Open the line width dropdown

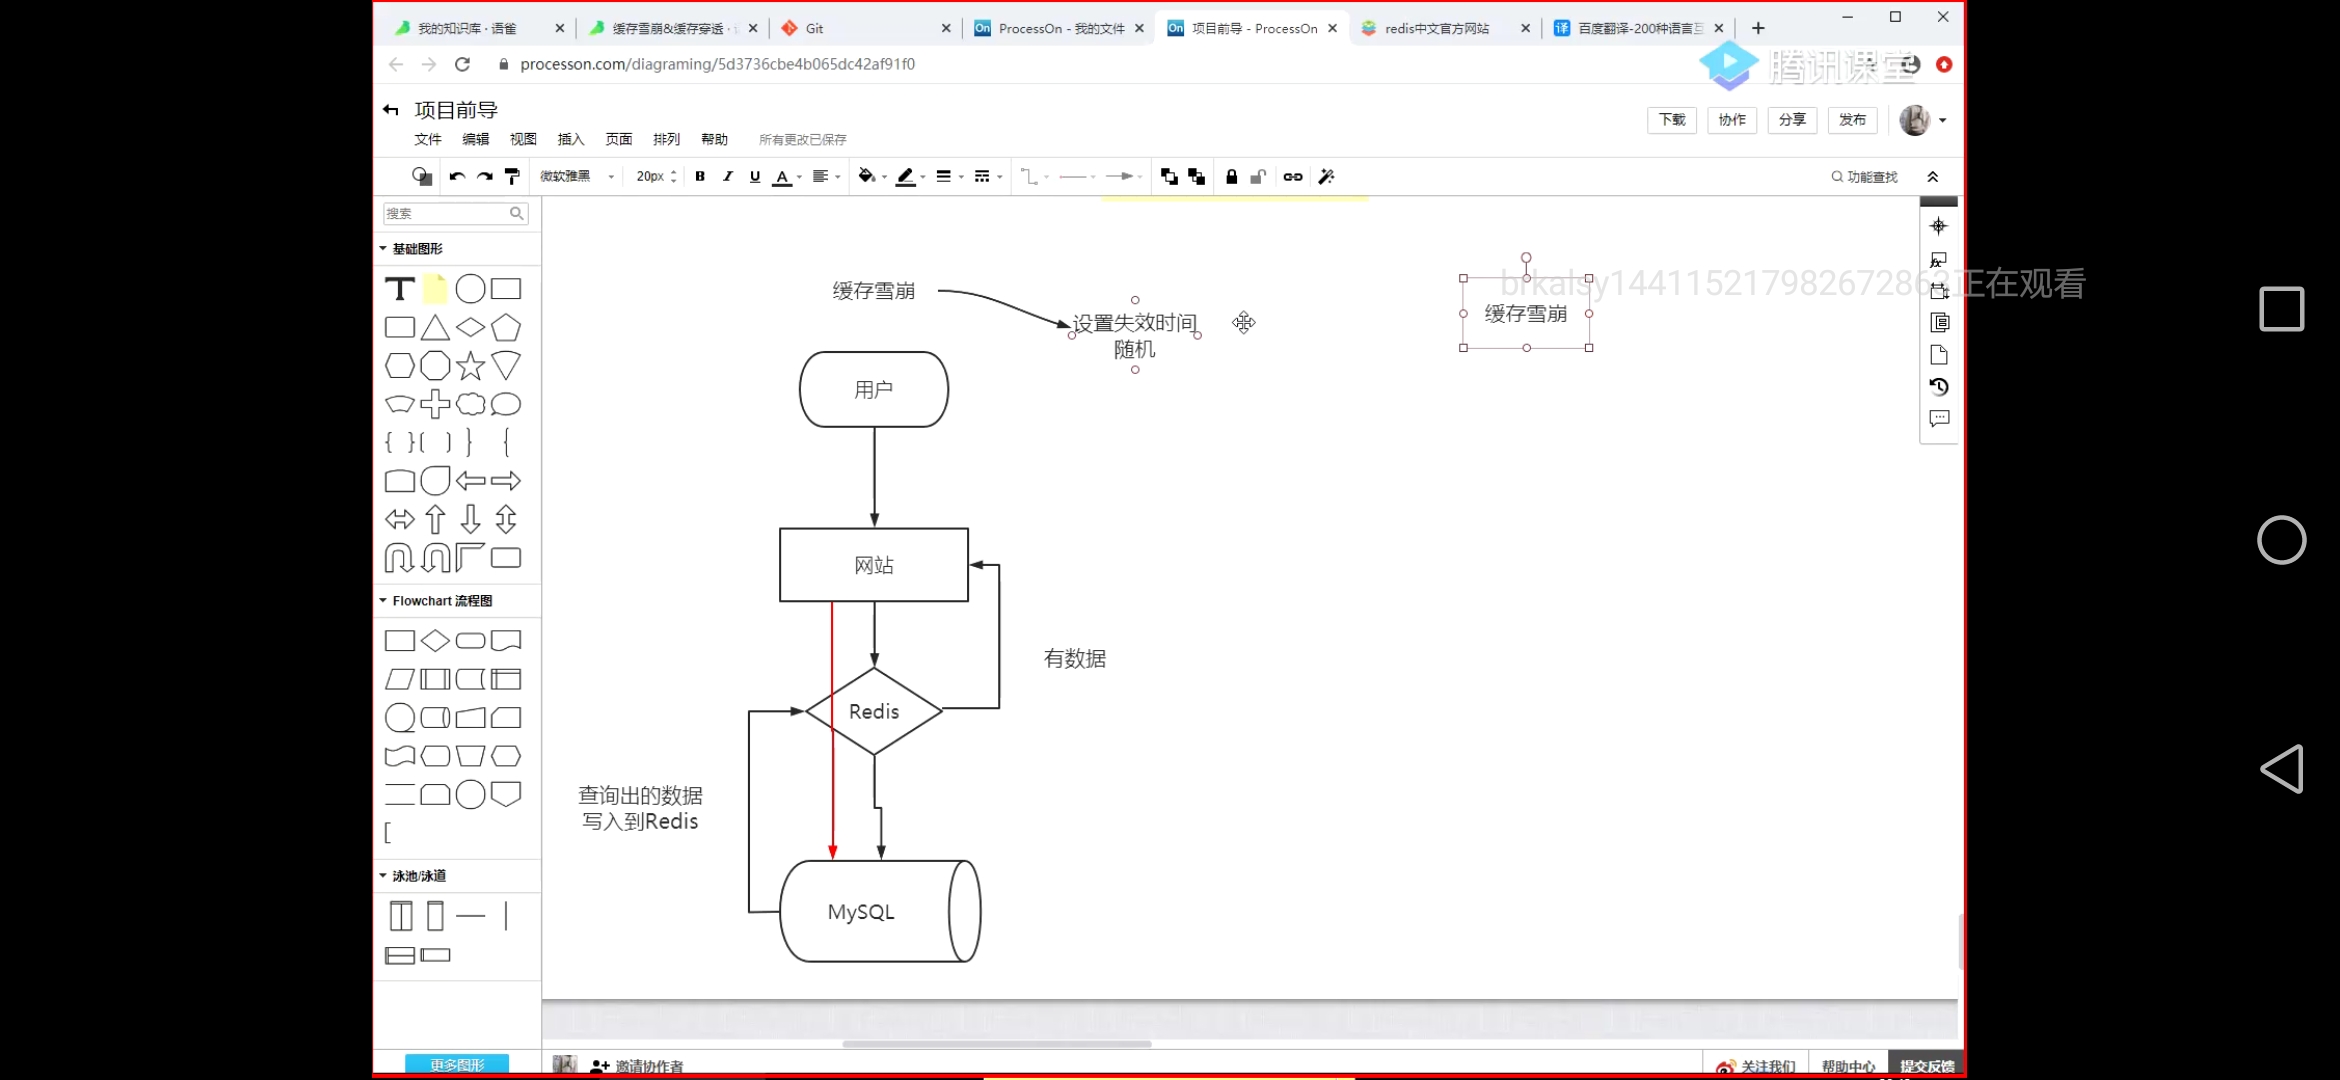point(948,177)
